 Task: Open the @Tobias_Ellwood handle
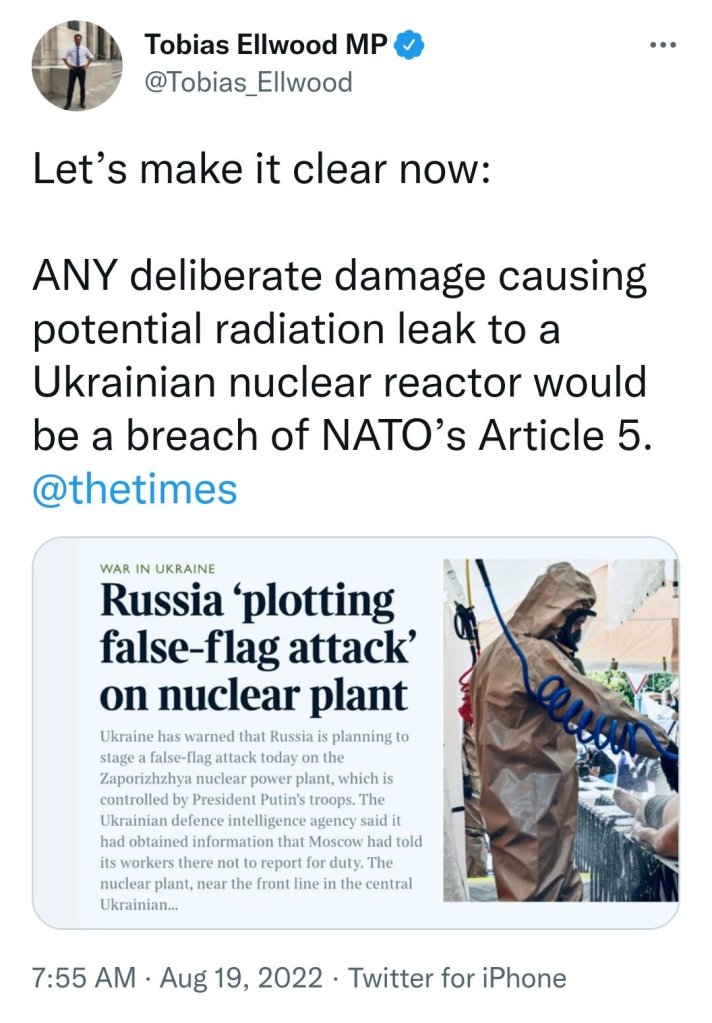[249, 82]
